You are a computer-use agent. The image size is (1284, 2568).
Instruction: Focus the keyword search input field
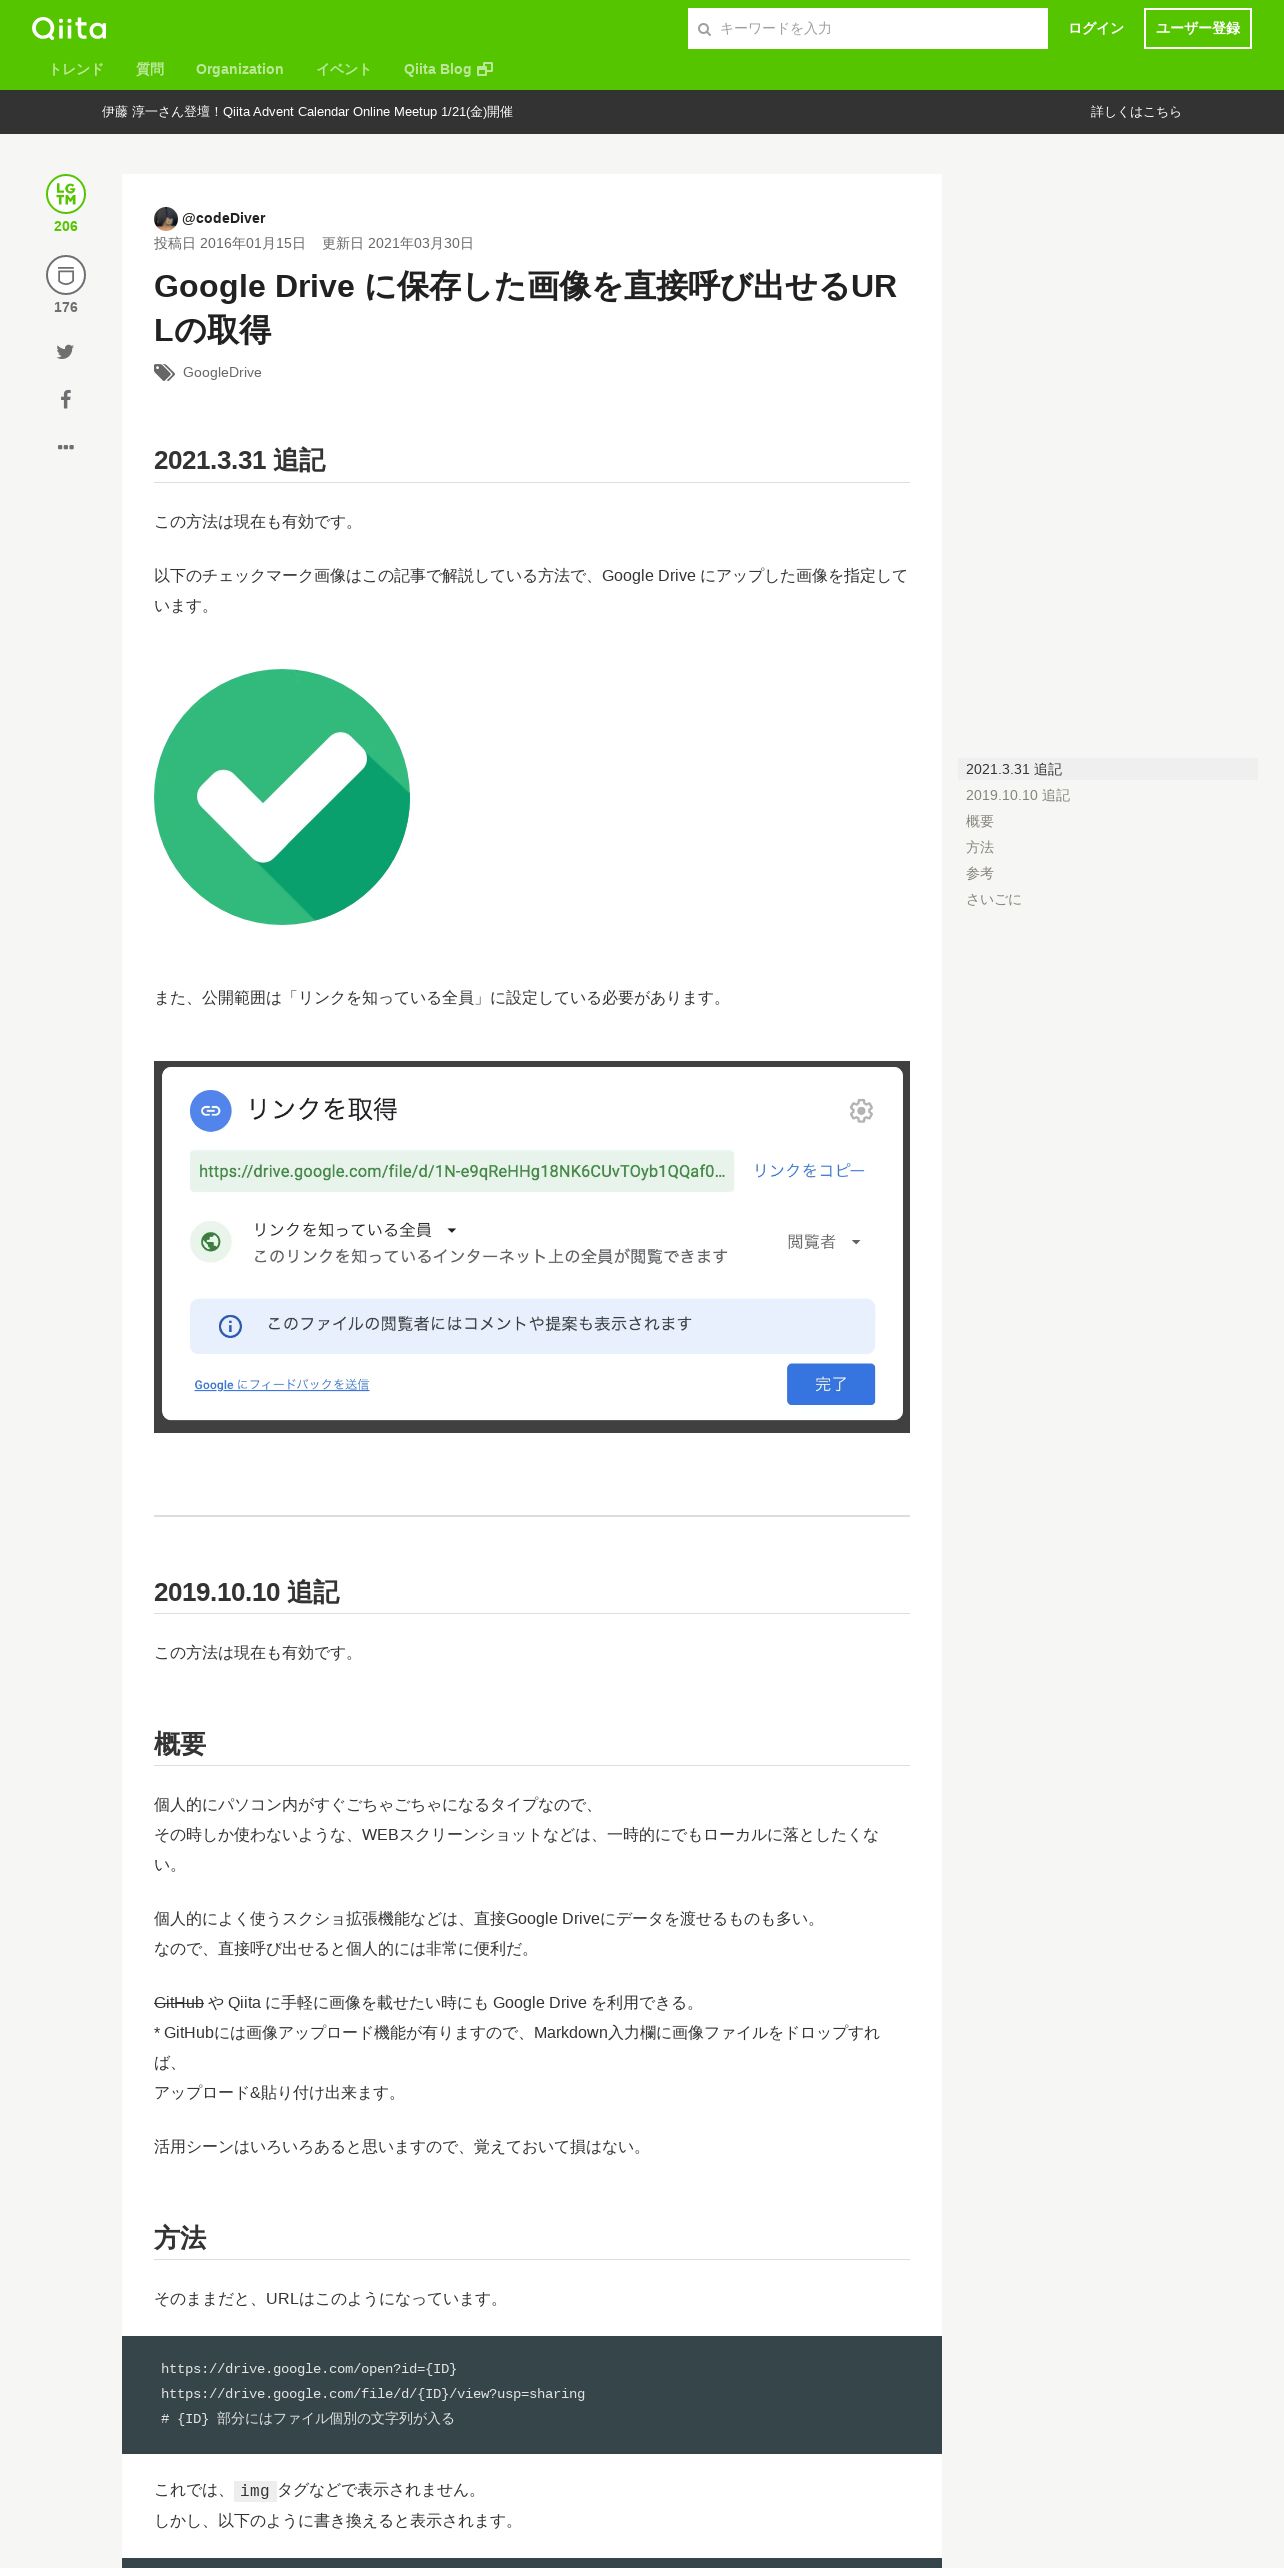(868, 29)
